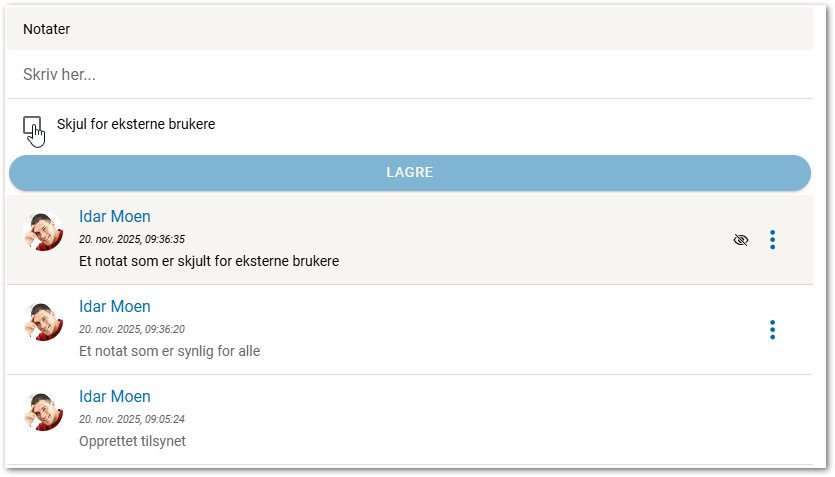This screenshot has width=835, height=477.
Task: Click the avatar beside "Opprettet tilsynet" note
Action: 43,411
